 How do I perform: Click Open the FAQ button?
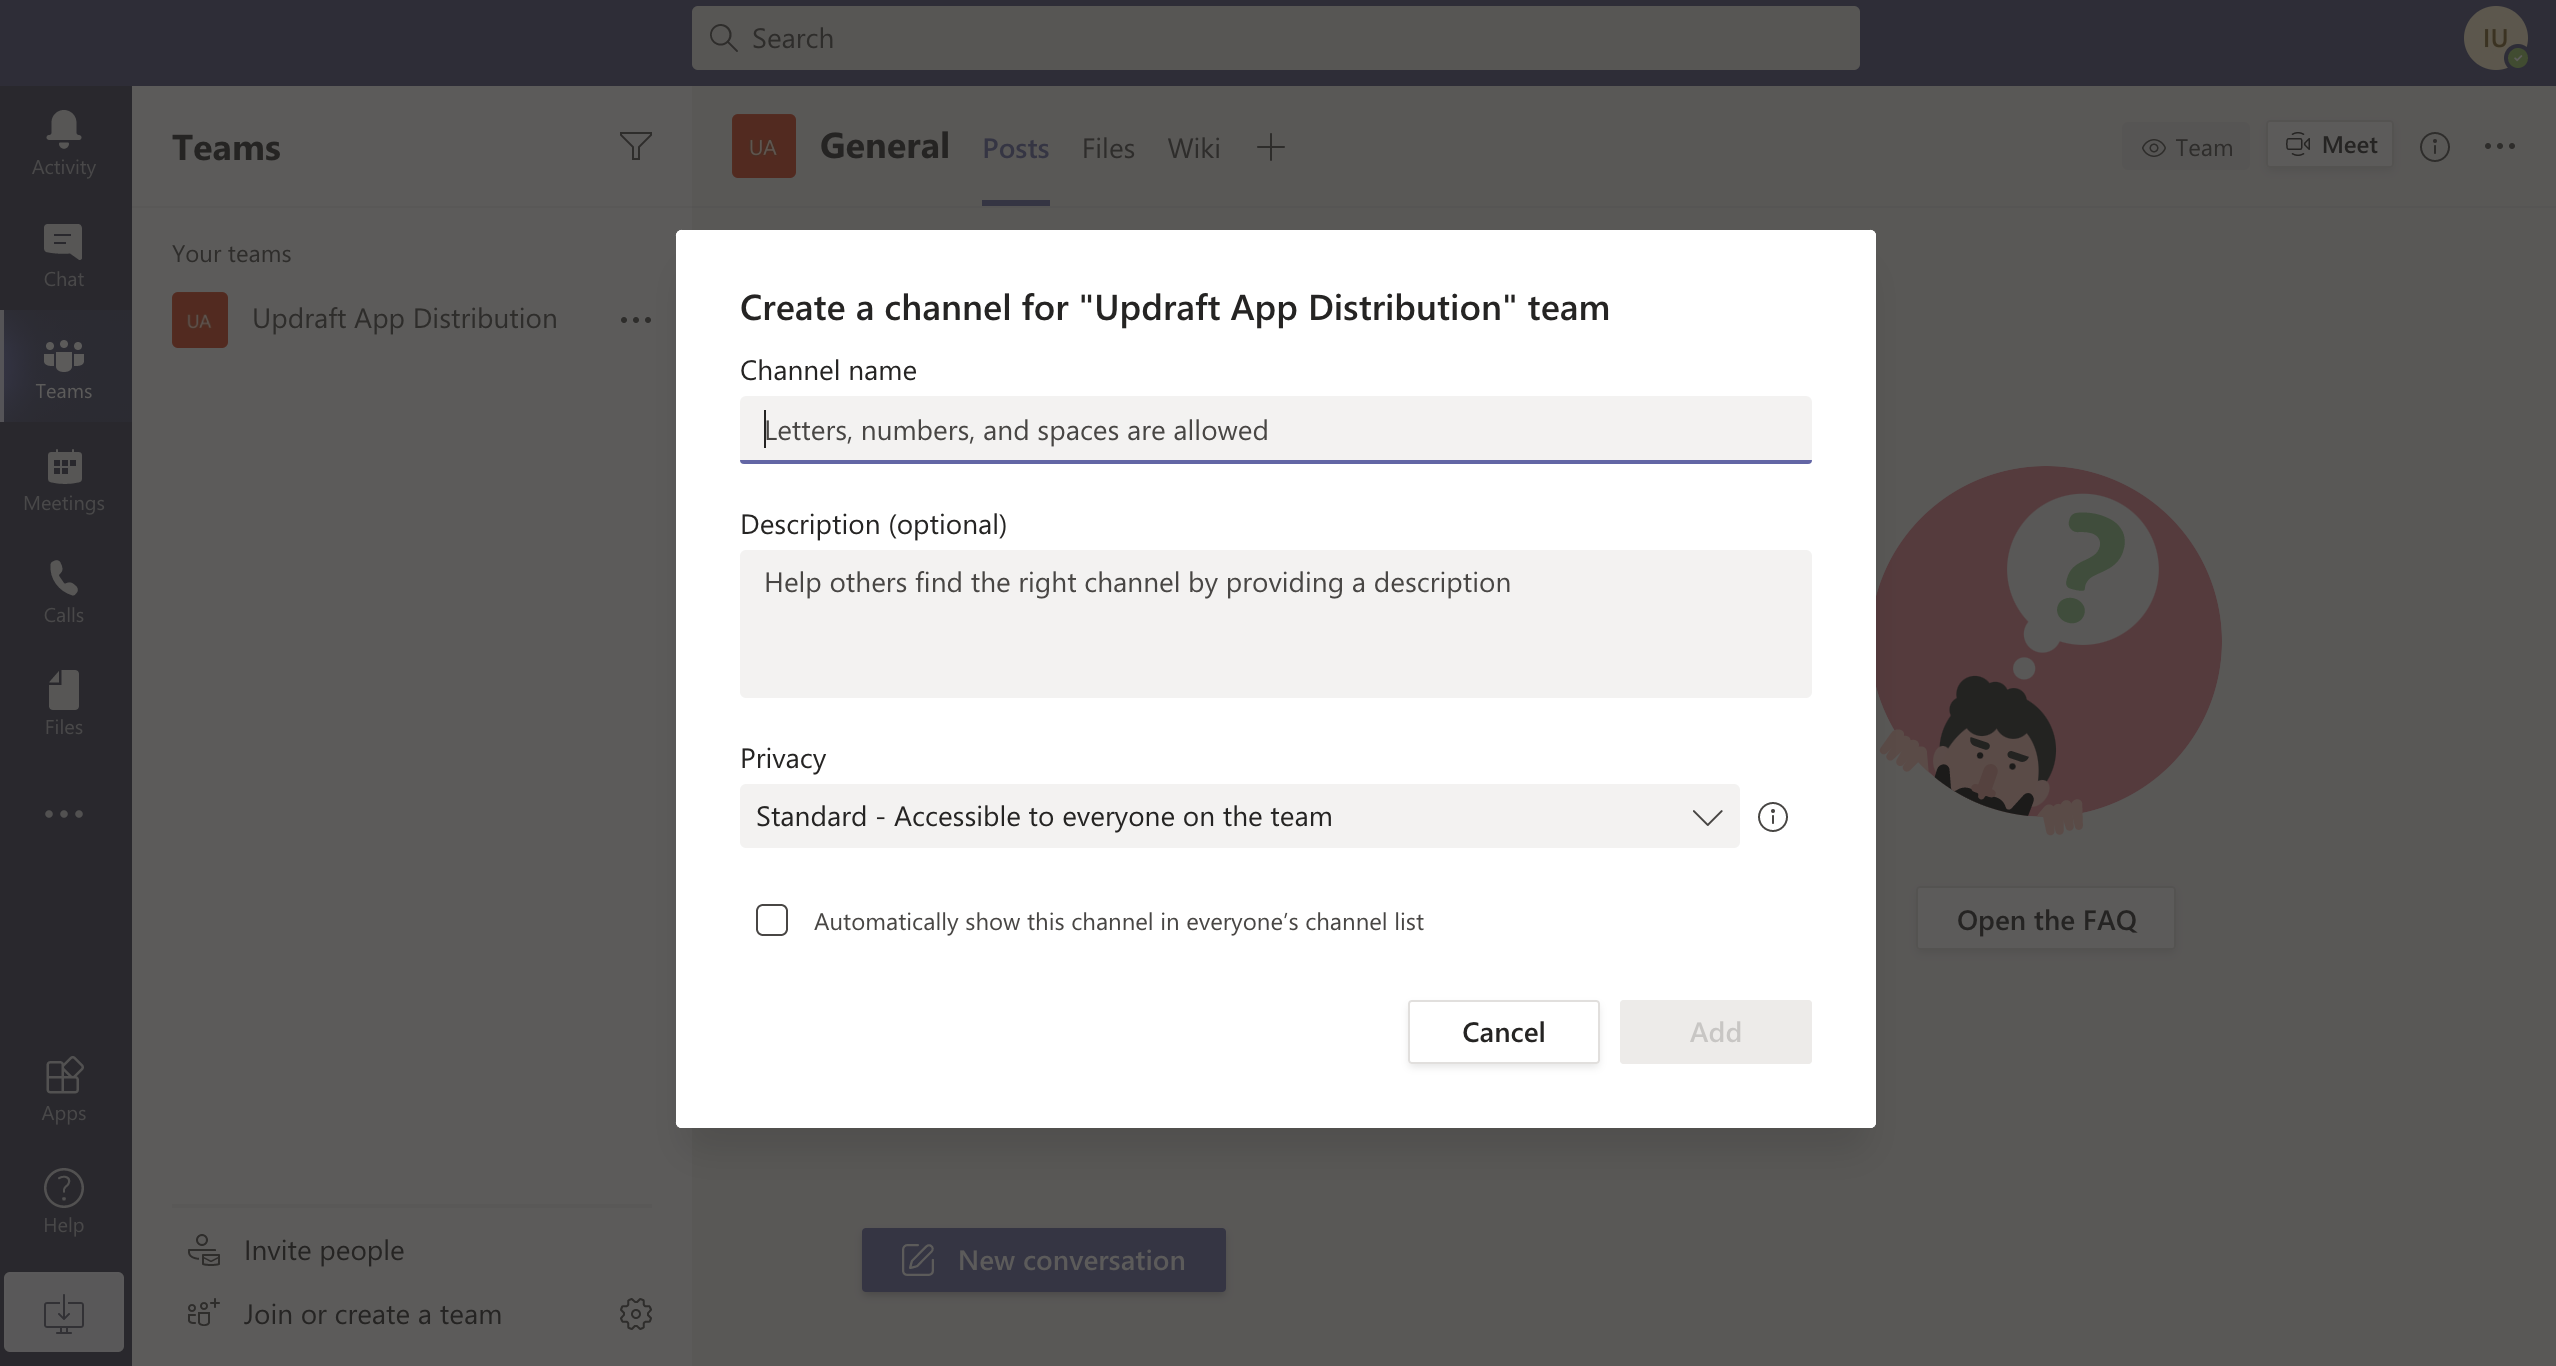click(2046, 920)
